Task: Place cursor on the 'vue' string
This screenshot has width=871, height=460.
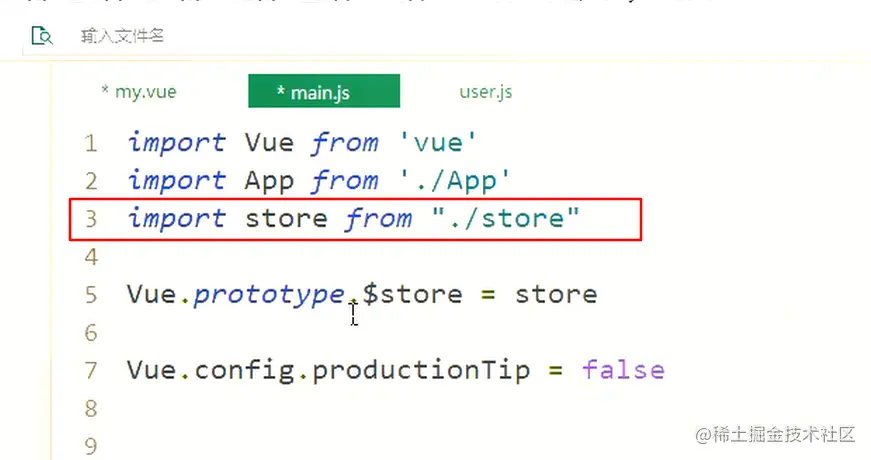Action: [x=438, y=143]
